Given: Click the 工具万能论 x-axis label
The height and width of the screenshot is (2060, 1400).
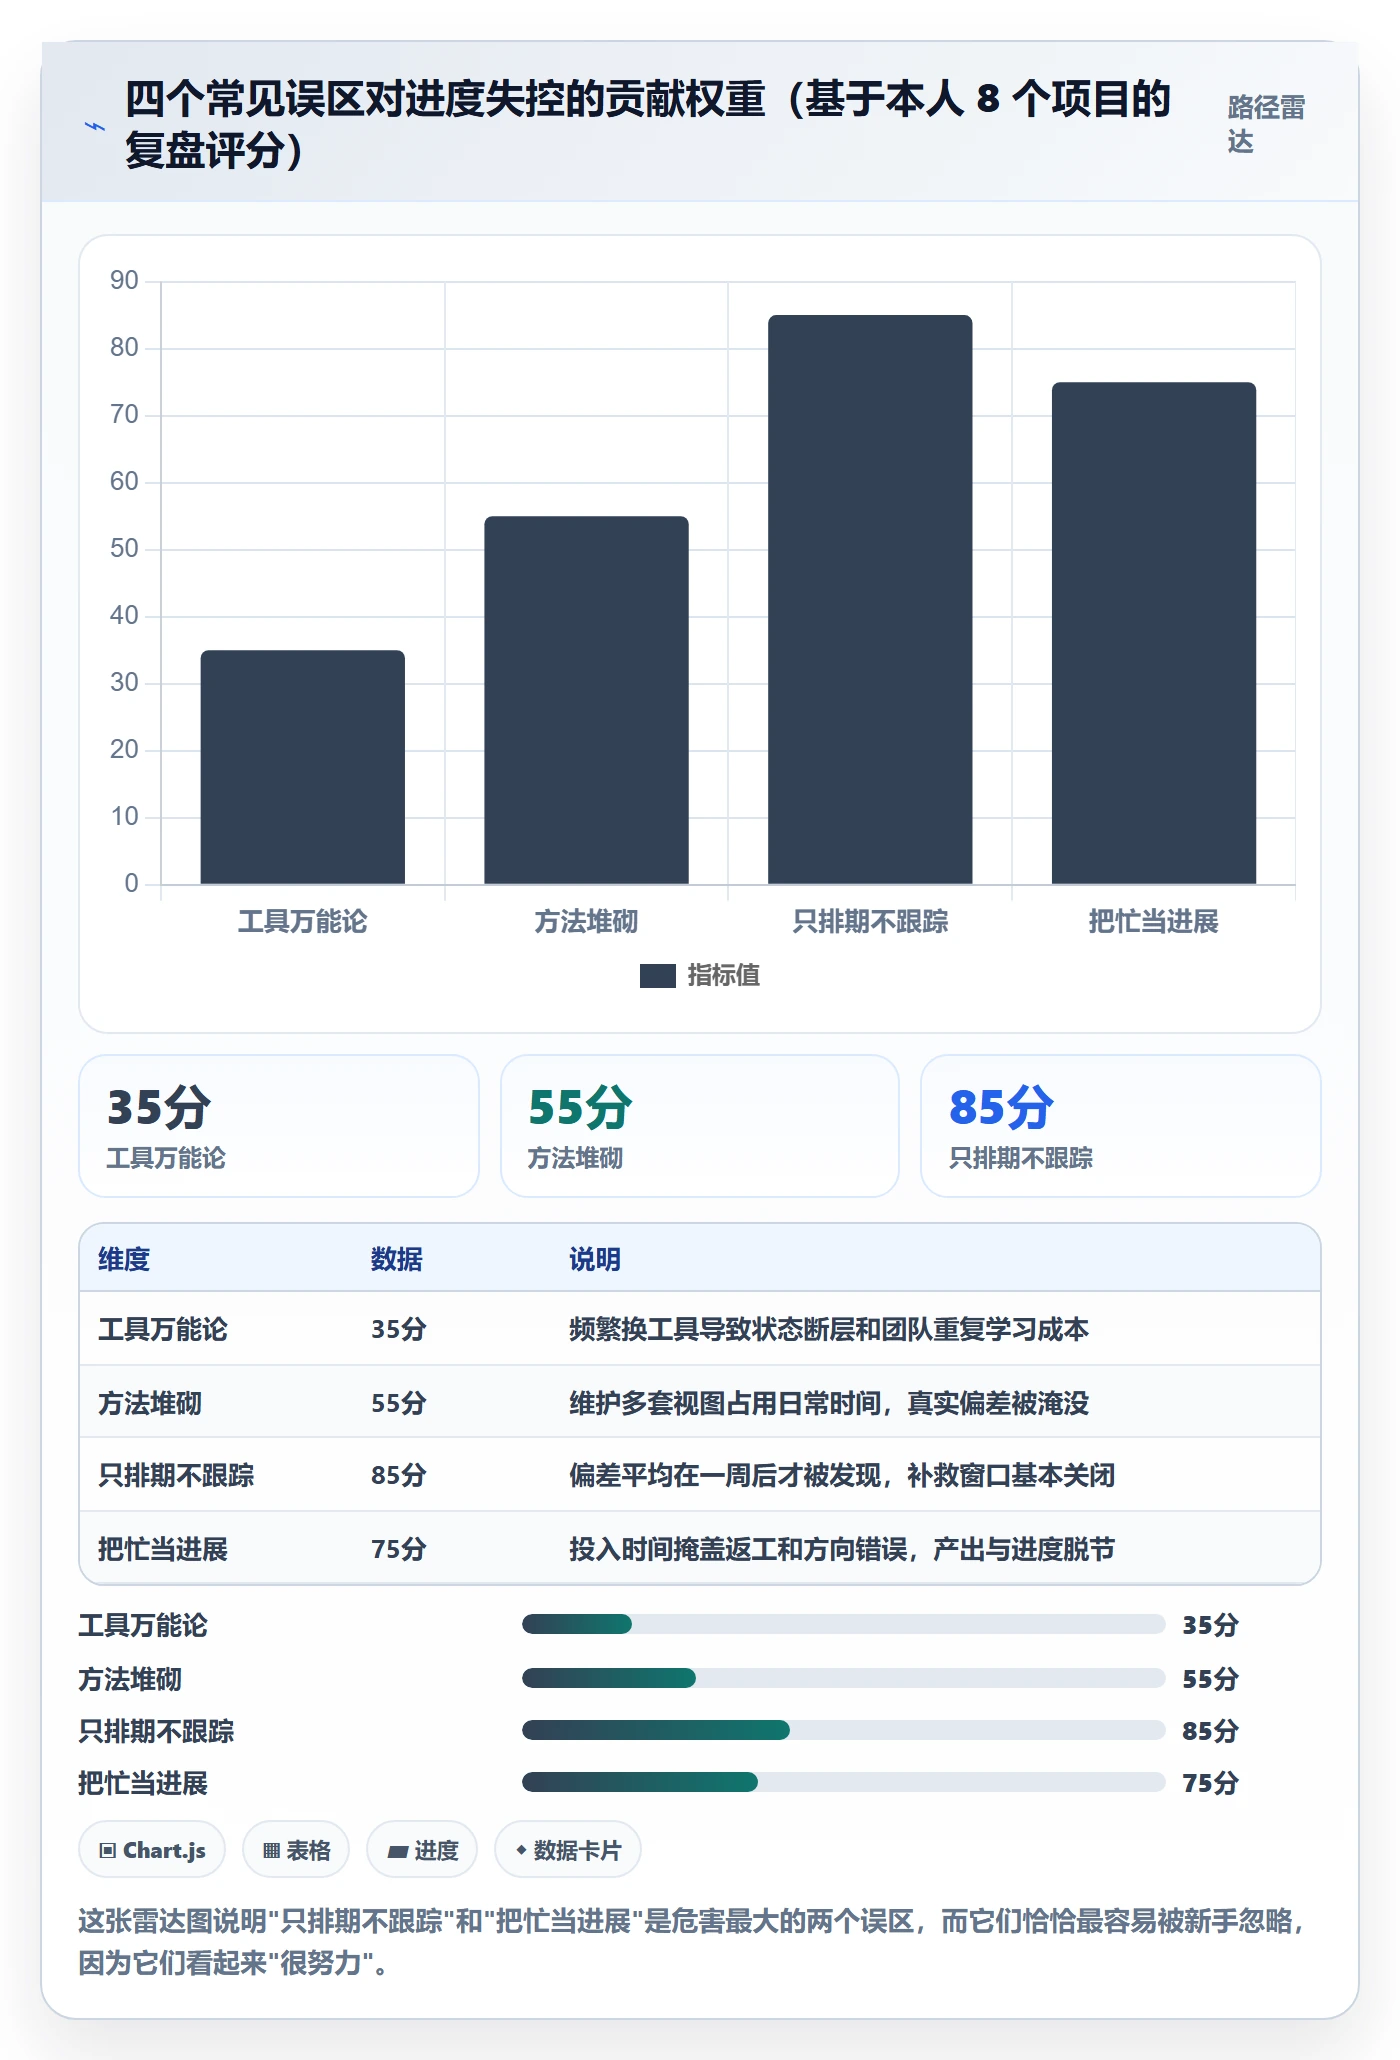Looking at the screenshot, I should coord(303,922).
